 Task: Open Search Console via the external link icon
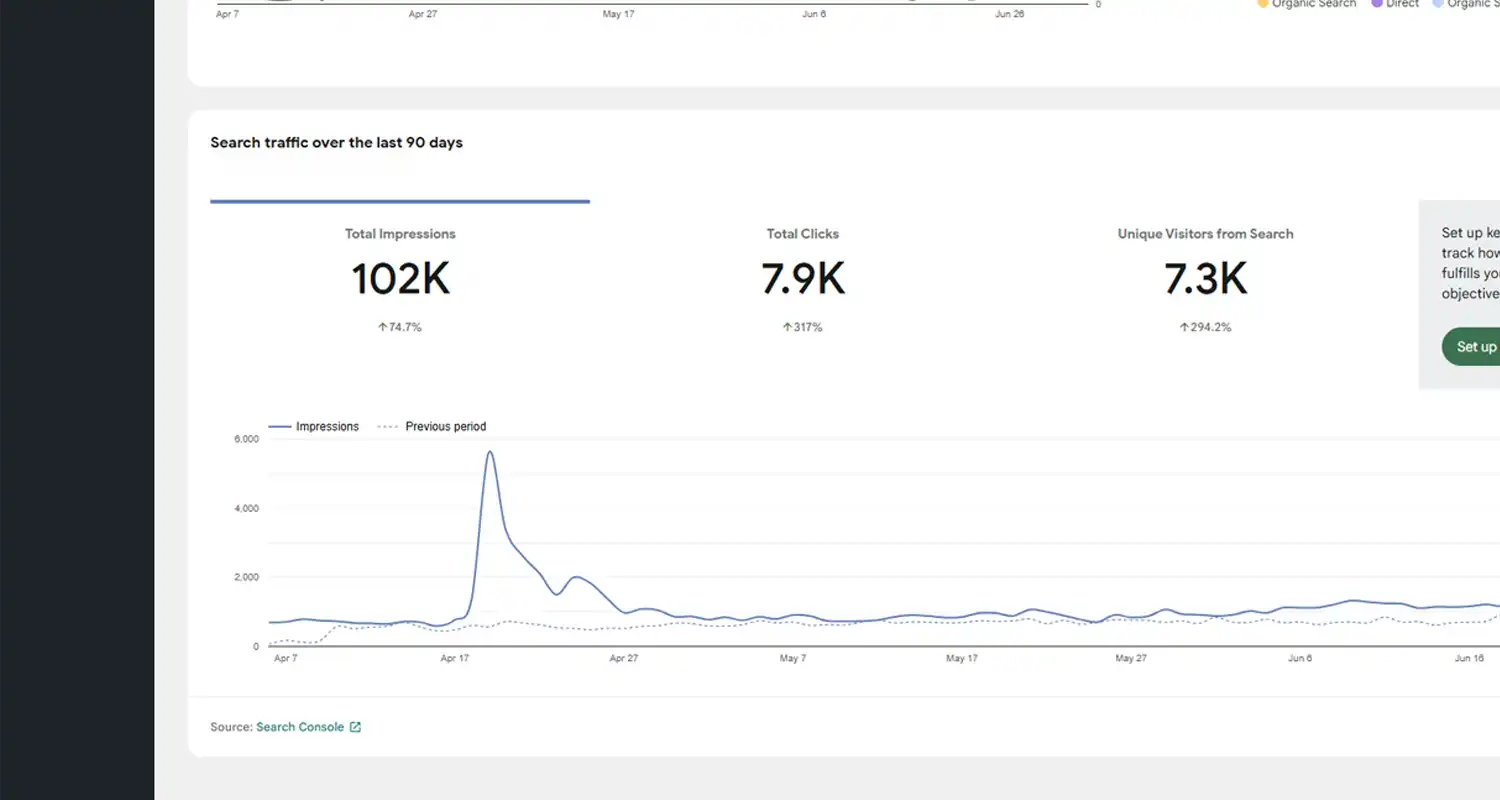[355, 726]
